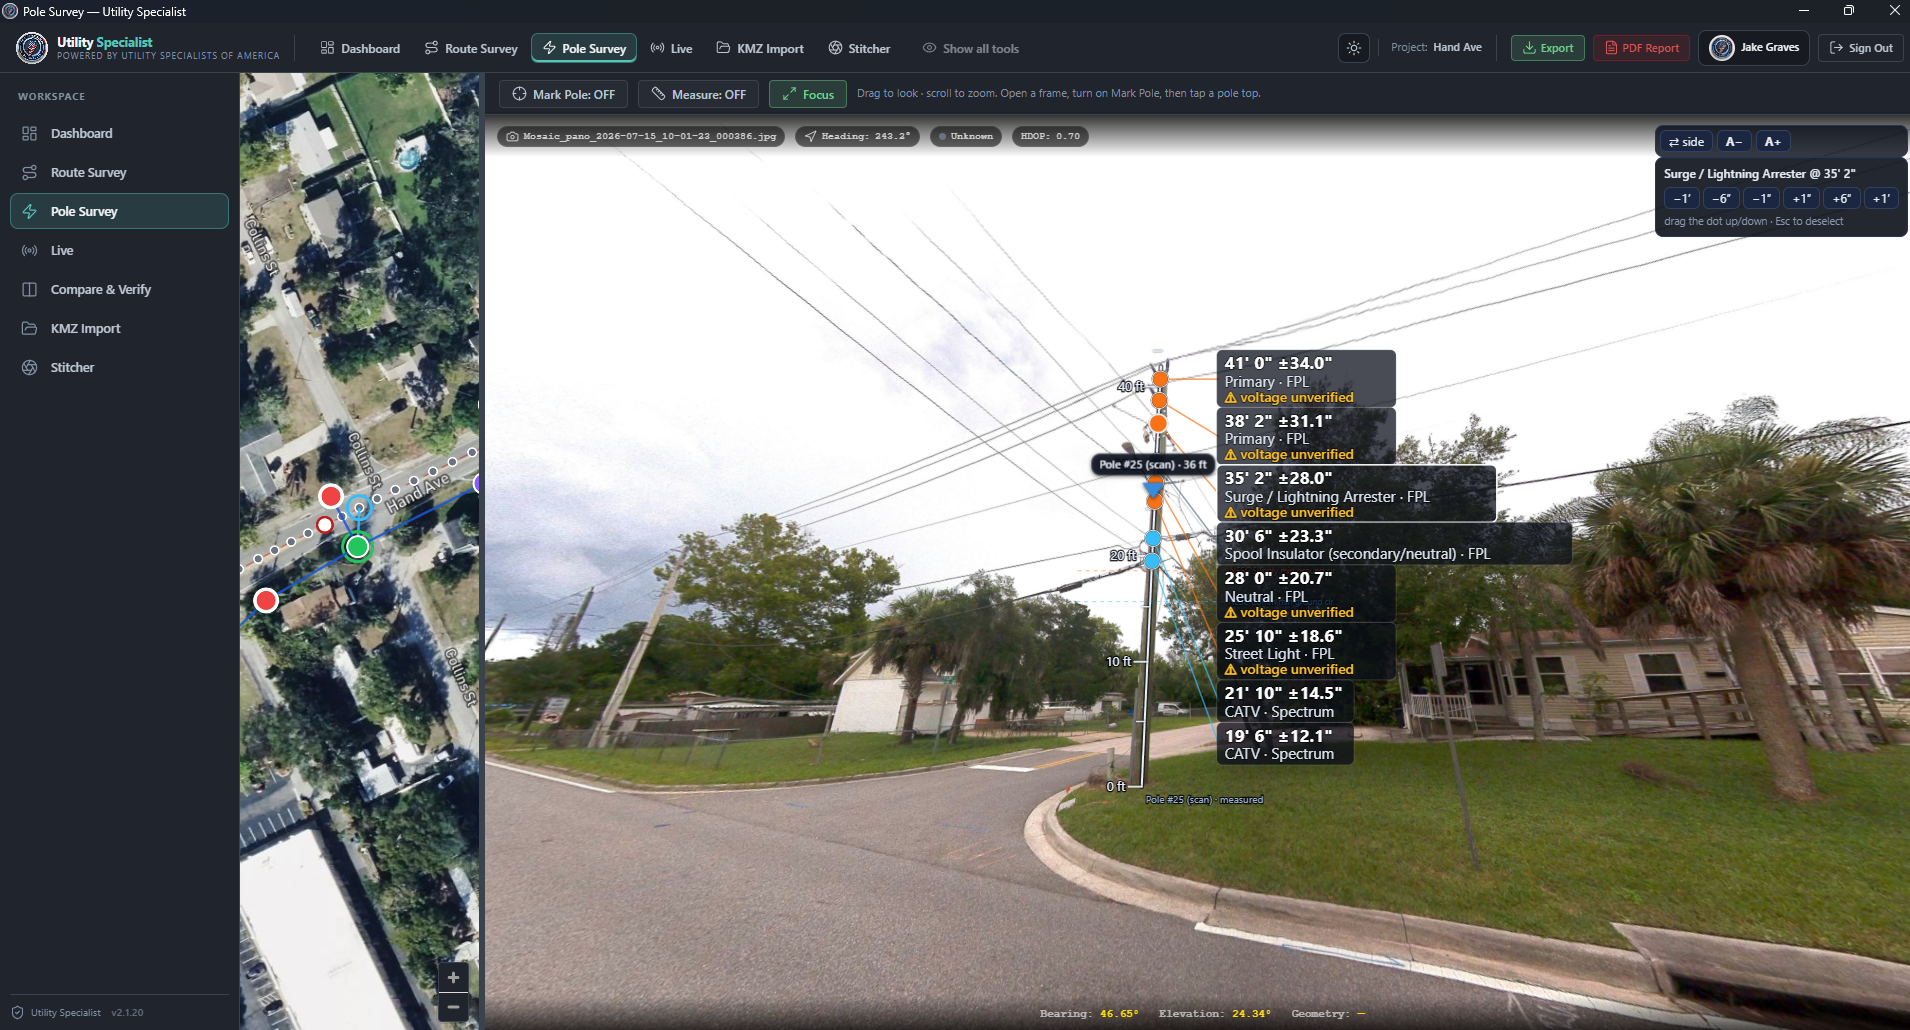Lower arrester height by one foot
This screenshot has height=1030, width=1910.
pos(1682,198)
